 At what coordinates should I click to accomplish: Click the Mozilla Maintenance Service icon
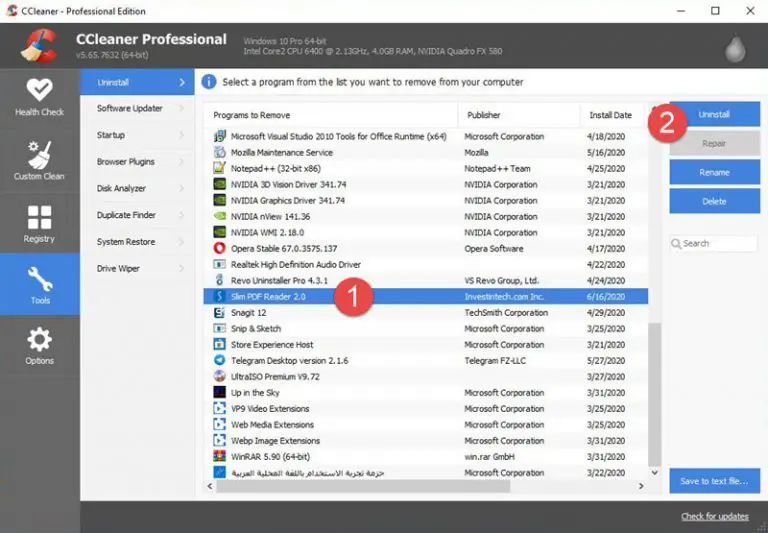coord(219,152)
